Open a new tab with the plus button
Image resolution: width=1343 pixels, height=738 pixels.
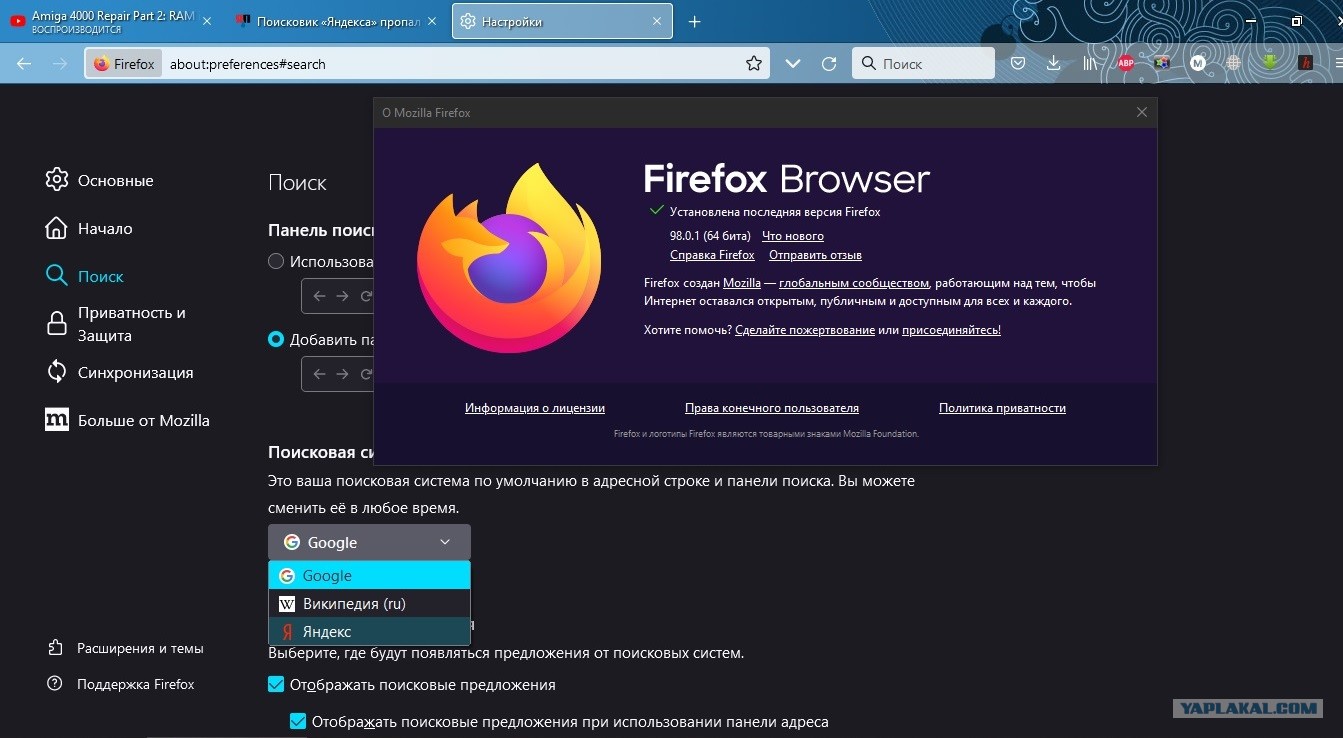point(695,21)
